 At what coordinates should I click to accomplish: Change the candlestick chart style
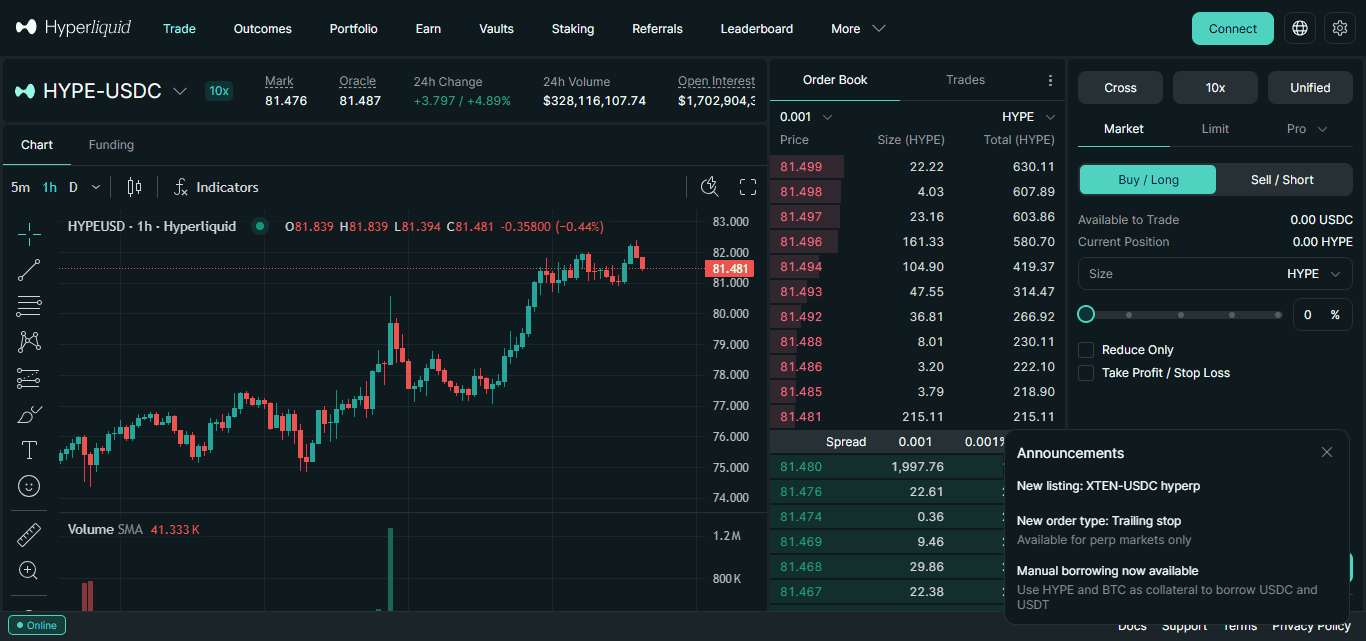point(135,187)
